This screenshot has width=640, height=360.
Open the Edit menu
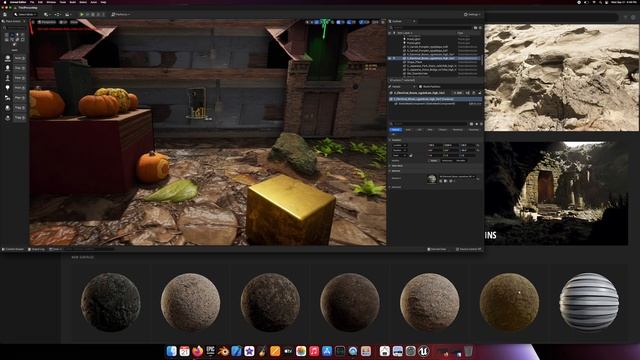40,2
